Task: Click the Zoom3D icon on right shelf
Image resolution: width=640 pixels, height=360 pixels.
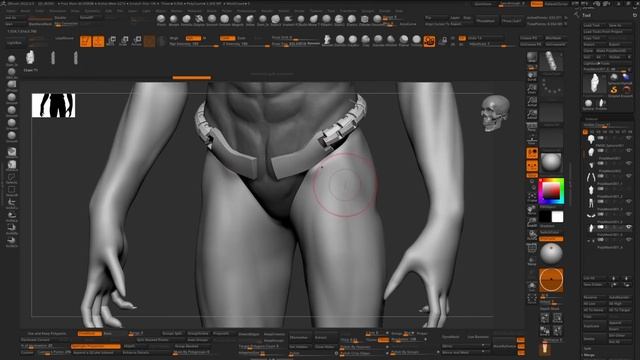Action: [x=532, y=222]
